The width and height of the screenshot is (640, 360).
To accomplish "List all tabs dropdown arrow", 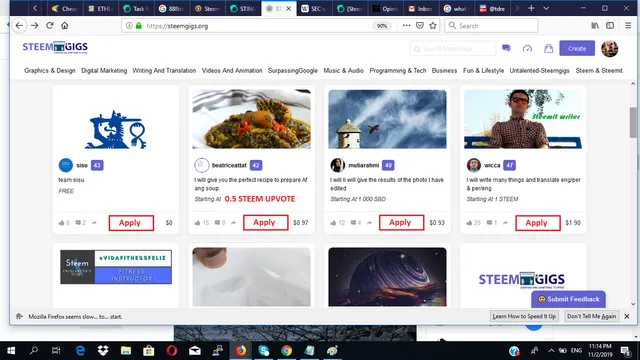I will coord(546,8).
